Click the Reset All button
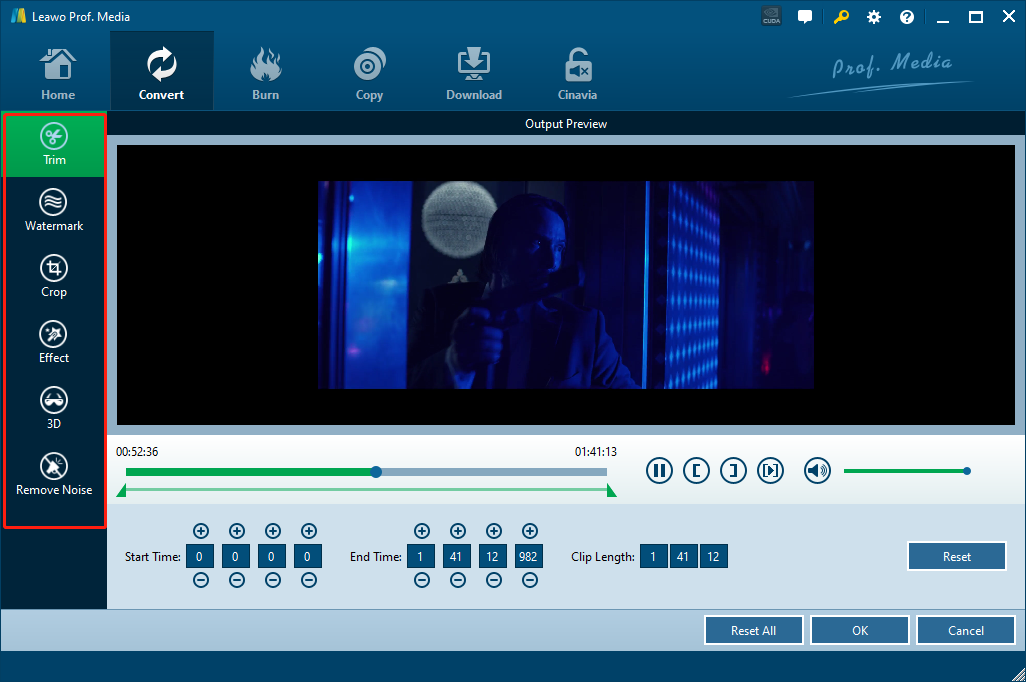 pos(753,631)
